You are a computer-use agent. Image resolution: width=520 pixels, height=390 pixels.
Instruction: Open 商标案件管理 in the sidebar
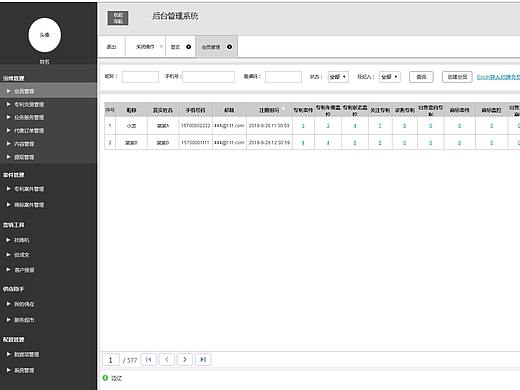29,205
